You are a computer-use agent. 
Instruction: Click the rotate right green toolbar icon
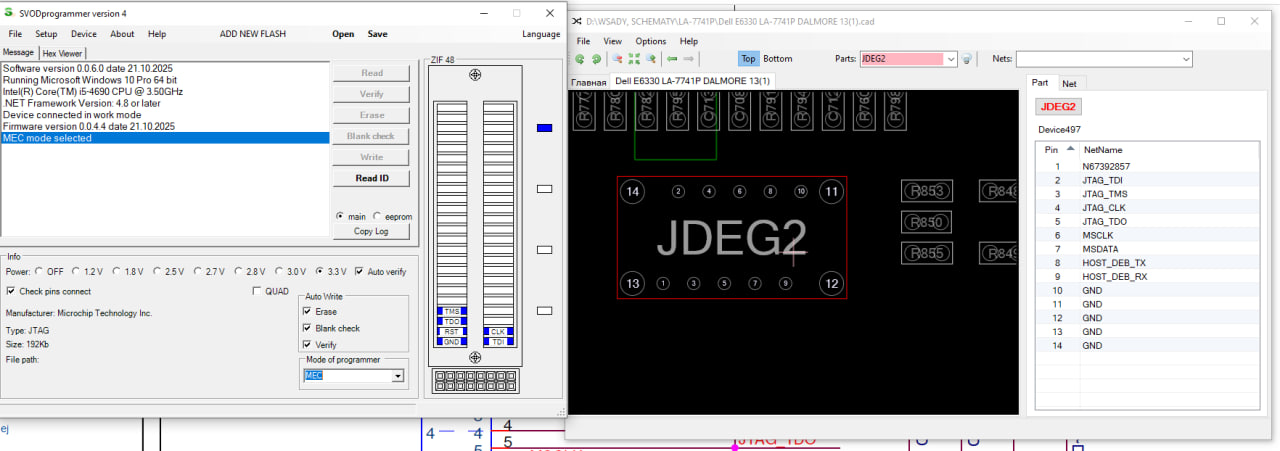(x=597, y=59)
